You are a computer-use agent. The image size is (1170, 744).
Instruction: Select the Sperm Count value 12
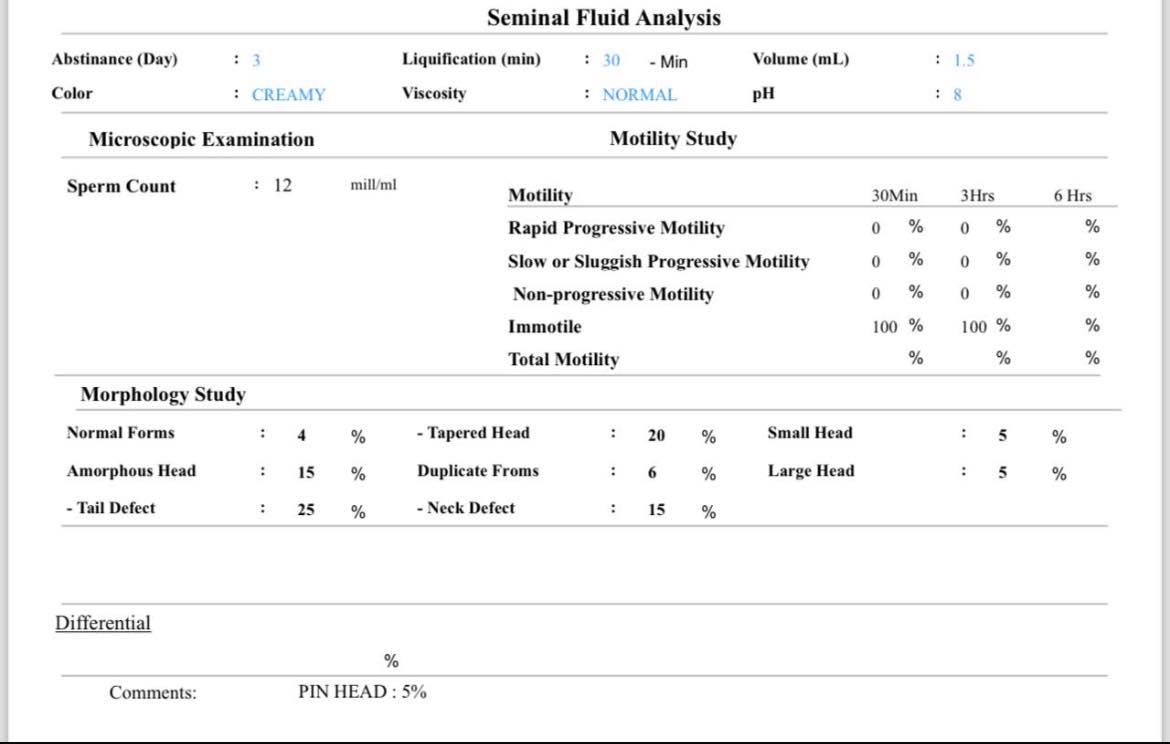click(x=283, y=186)
